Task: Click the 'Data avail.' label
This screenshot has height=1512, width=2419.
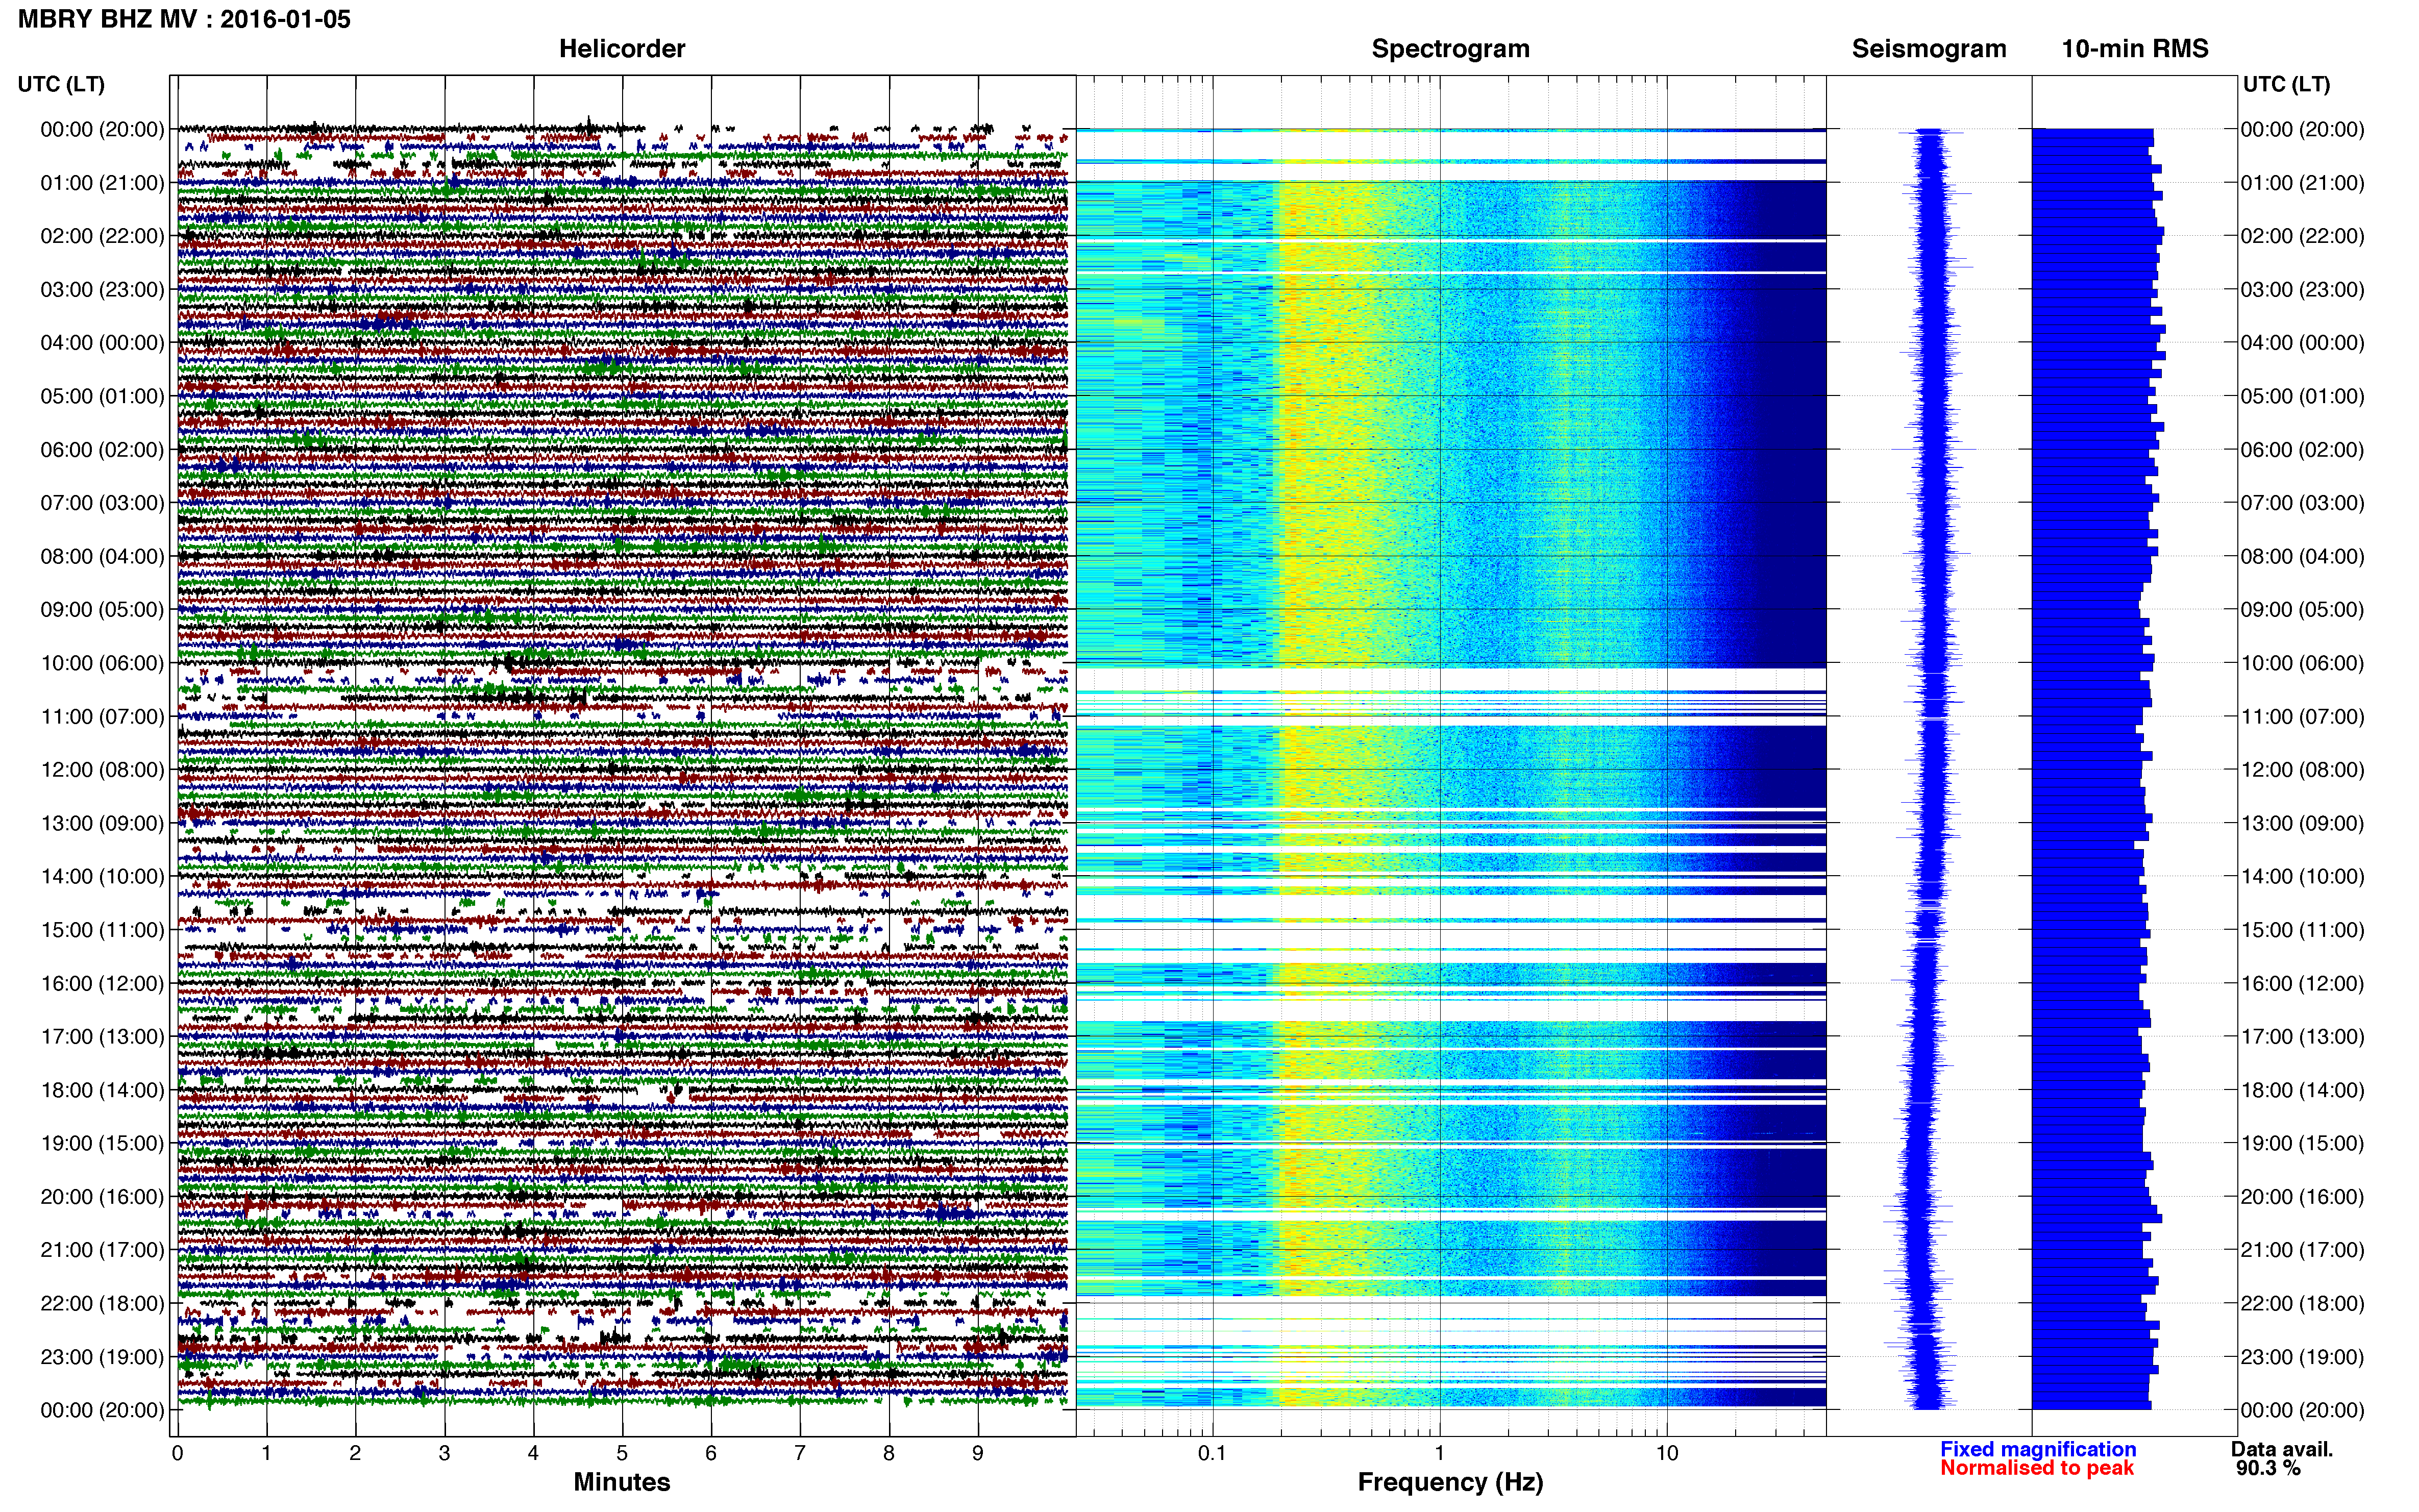Action: (x=2282, y=1449)
